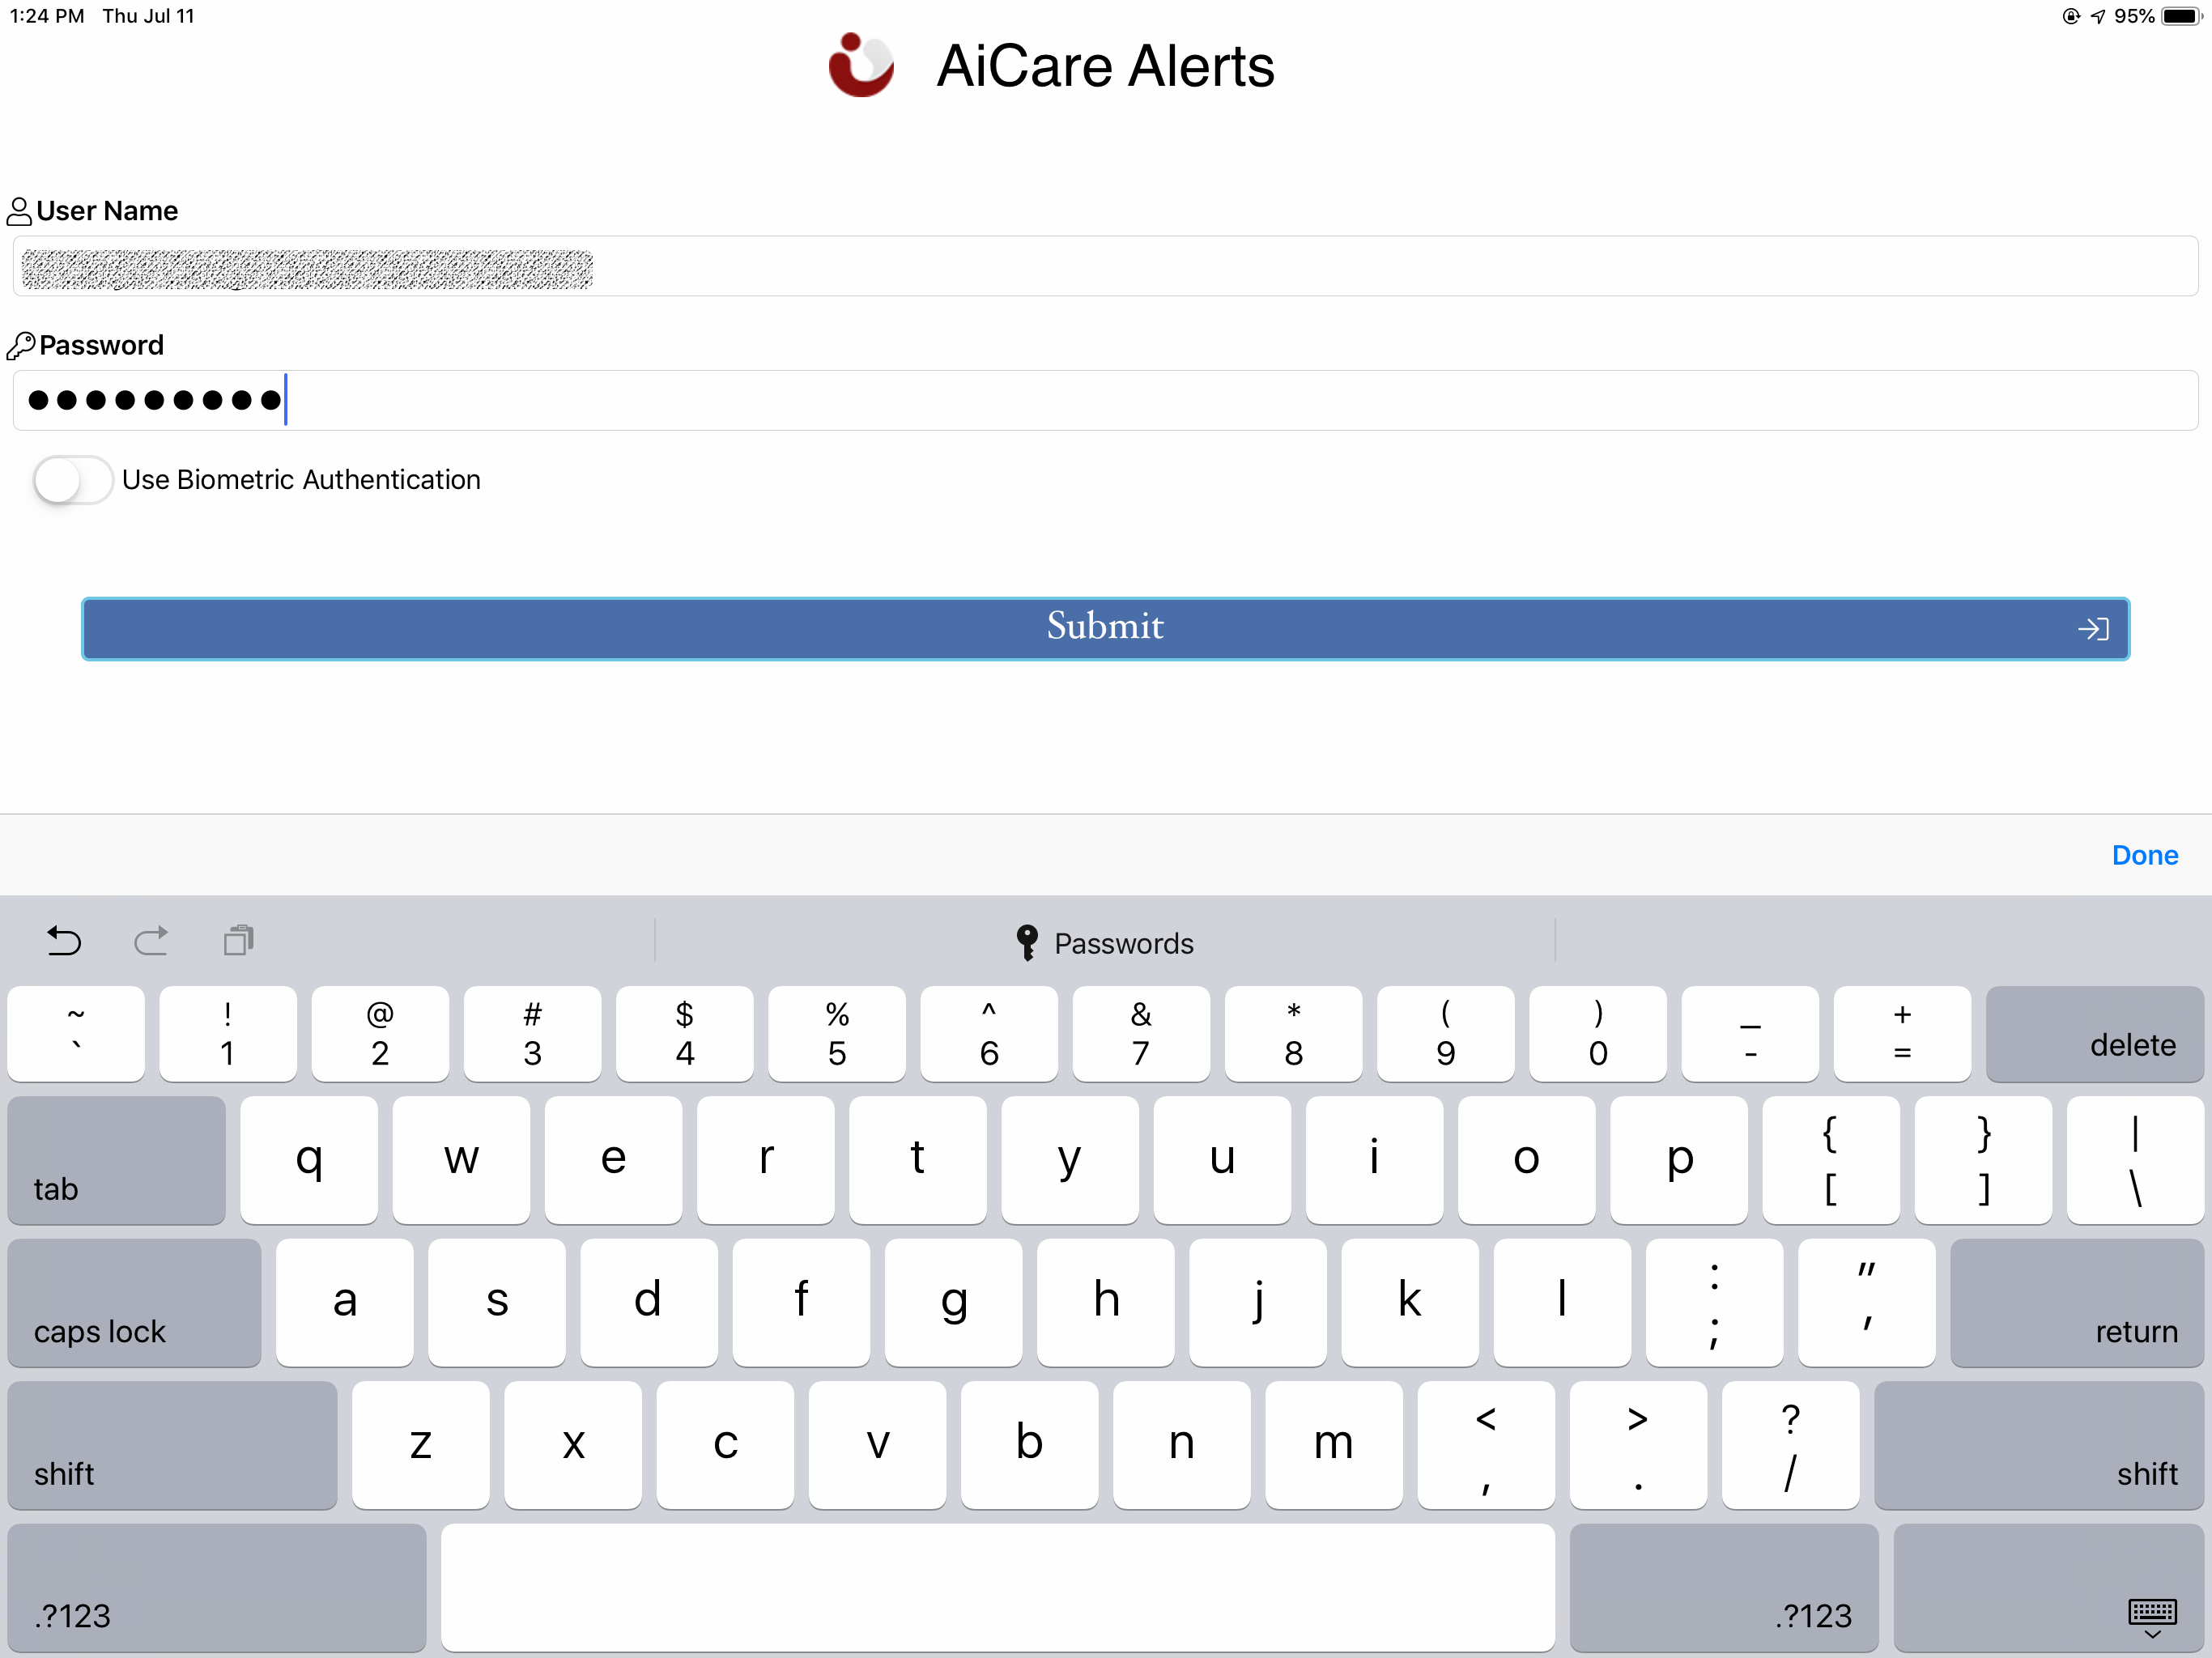Tap the pipe backslash key
The image size is (2212, 1658).
coord(2135,1160)
